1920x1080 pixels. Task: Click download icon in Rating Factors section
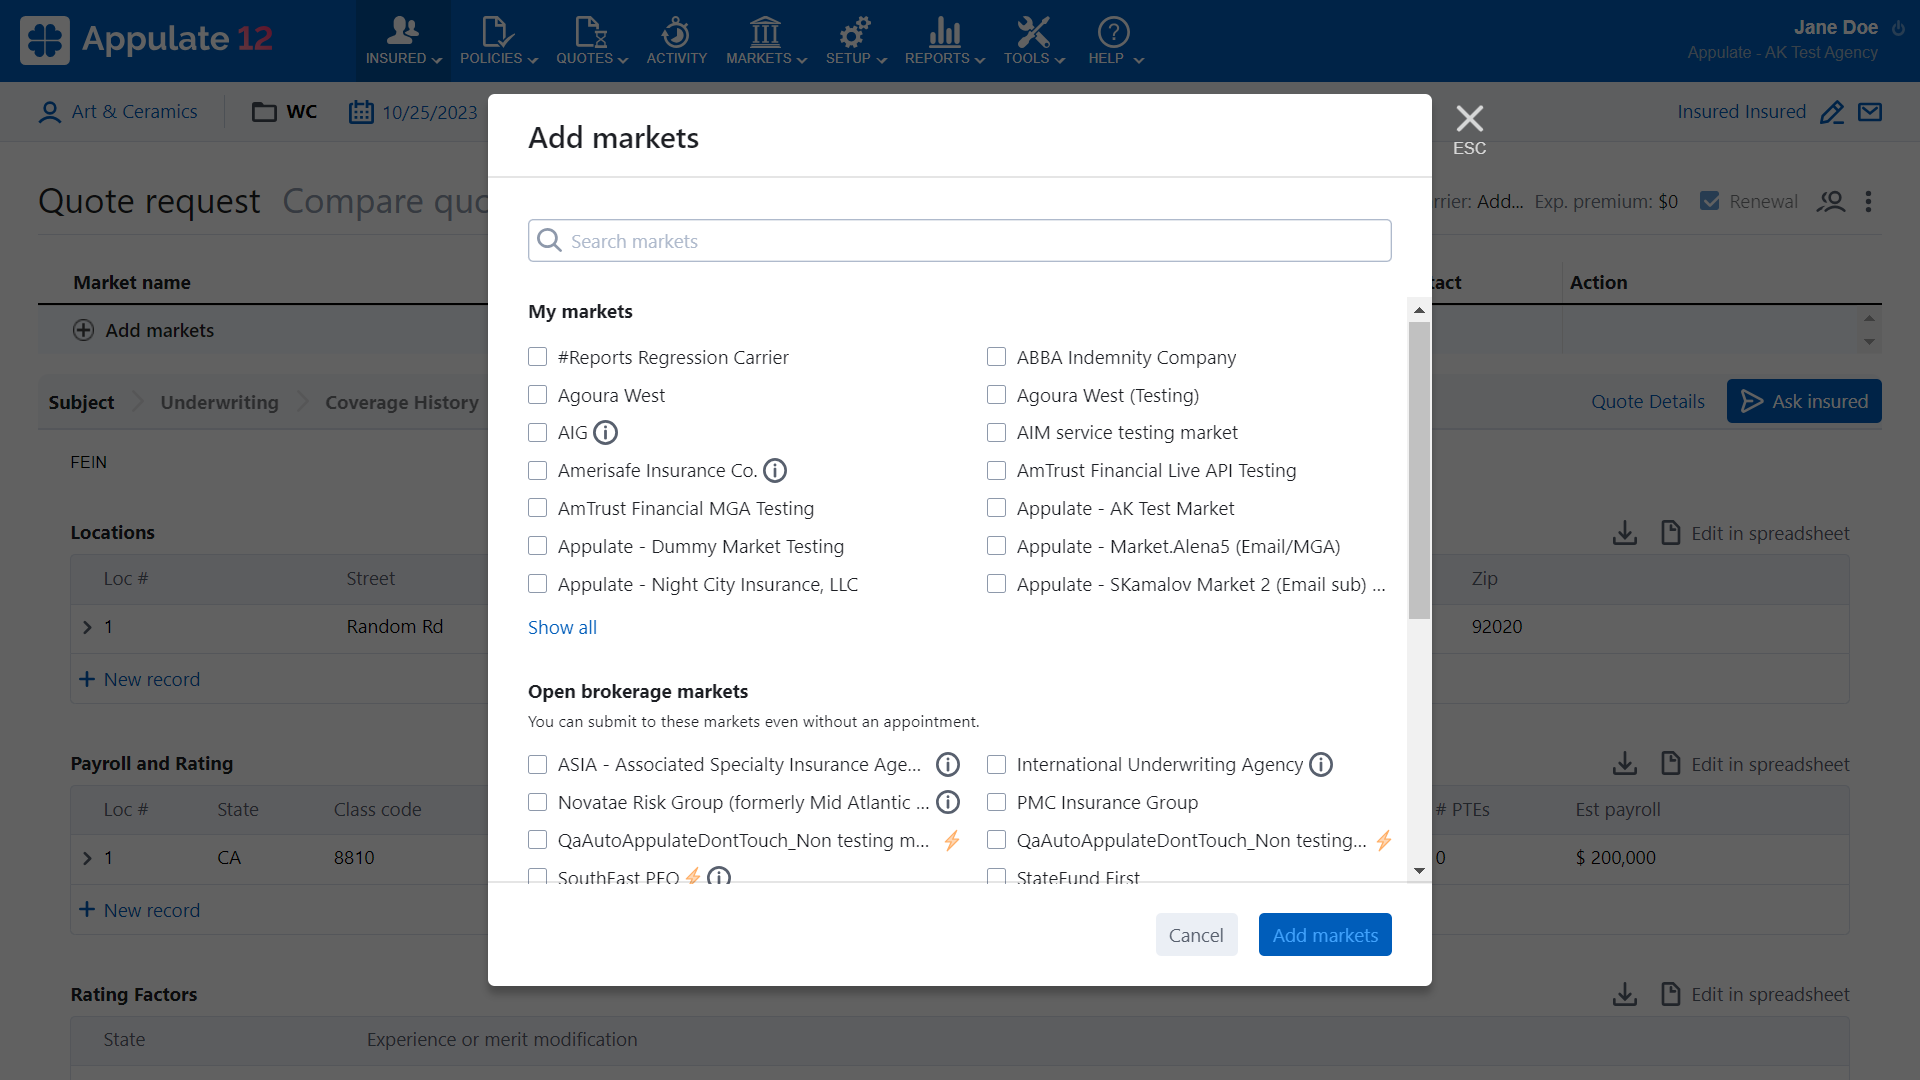1625,994
